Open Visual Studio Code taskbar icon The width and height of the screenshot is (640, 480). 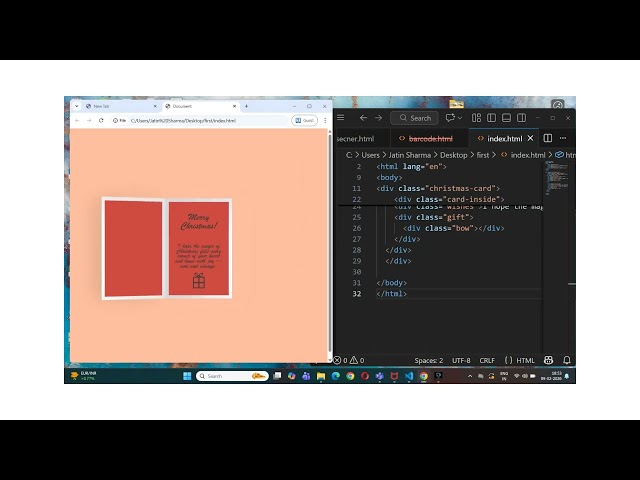pyautogui.click(x=409, y=376)
